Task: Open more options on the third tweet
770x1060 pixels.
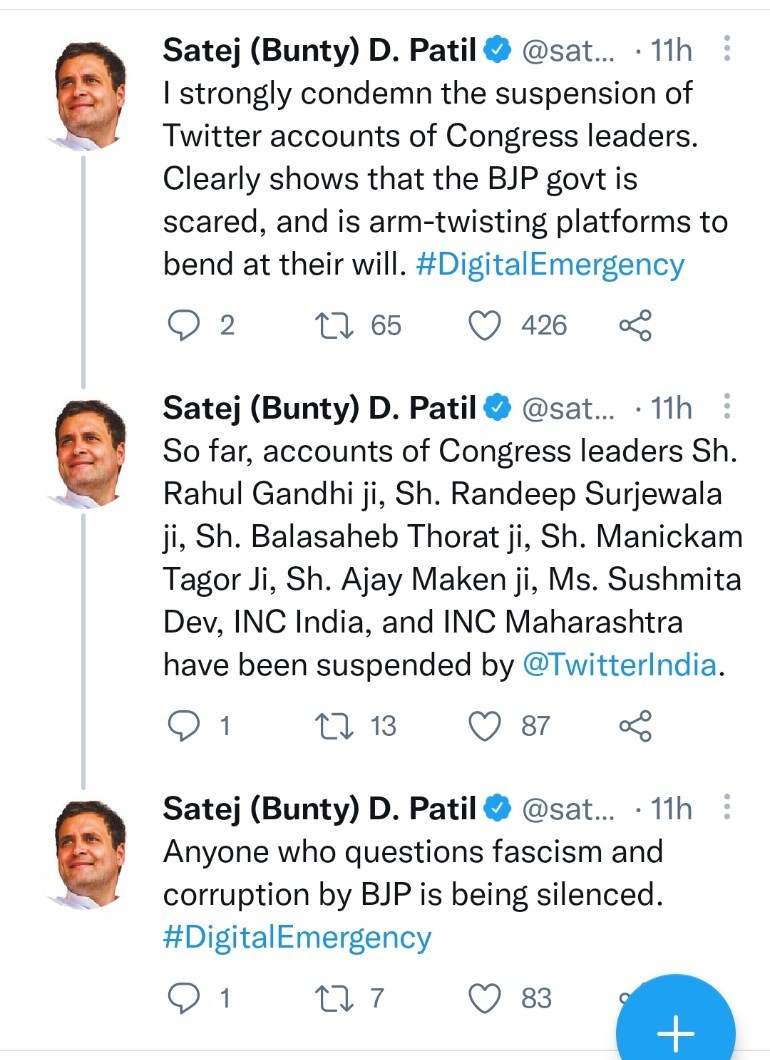Action: [x=727, y=807]
